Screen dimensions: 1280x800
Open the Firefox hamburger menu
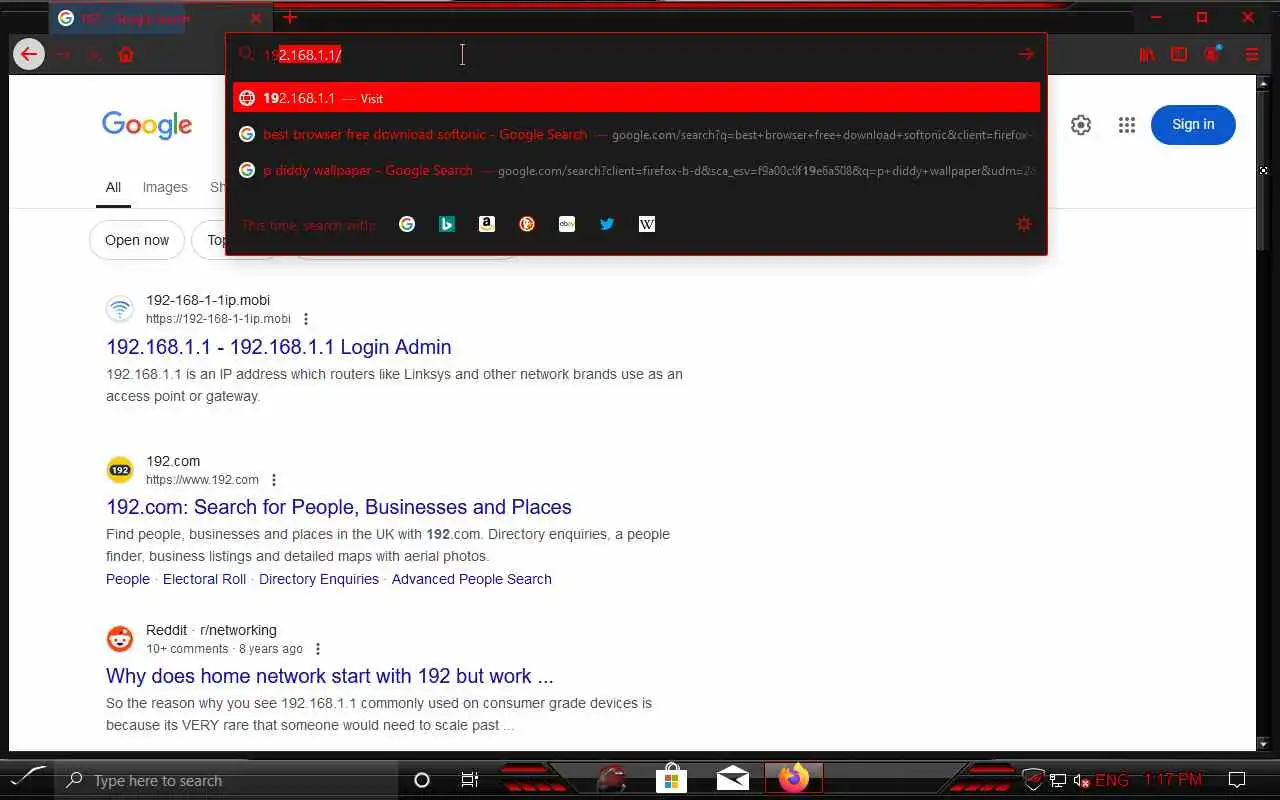tap(1252, 55)
